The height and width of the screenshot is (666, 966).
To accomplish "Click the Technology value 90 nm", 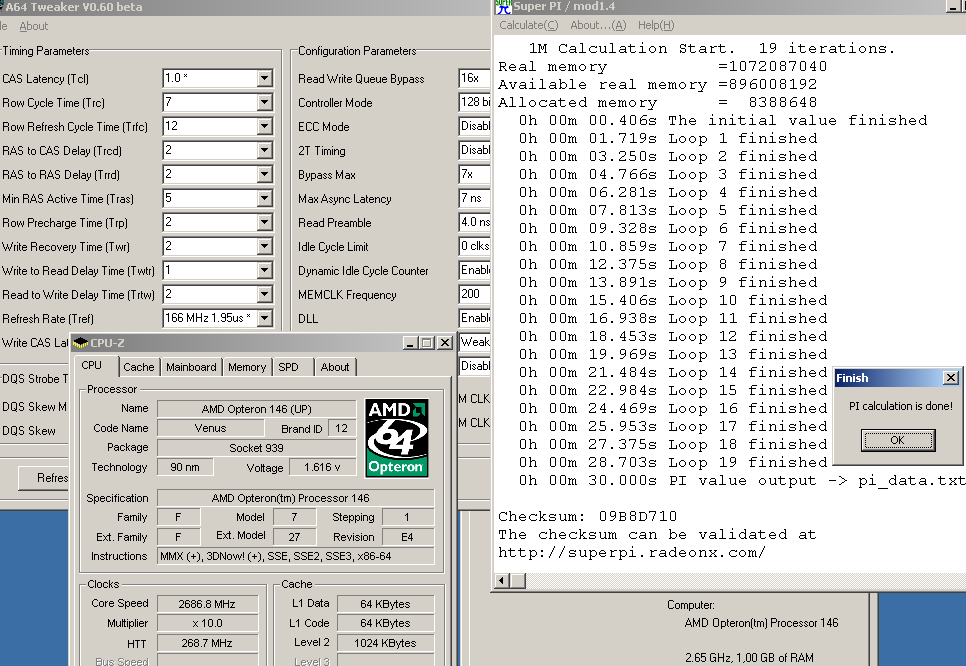I will tap(185, 467).
